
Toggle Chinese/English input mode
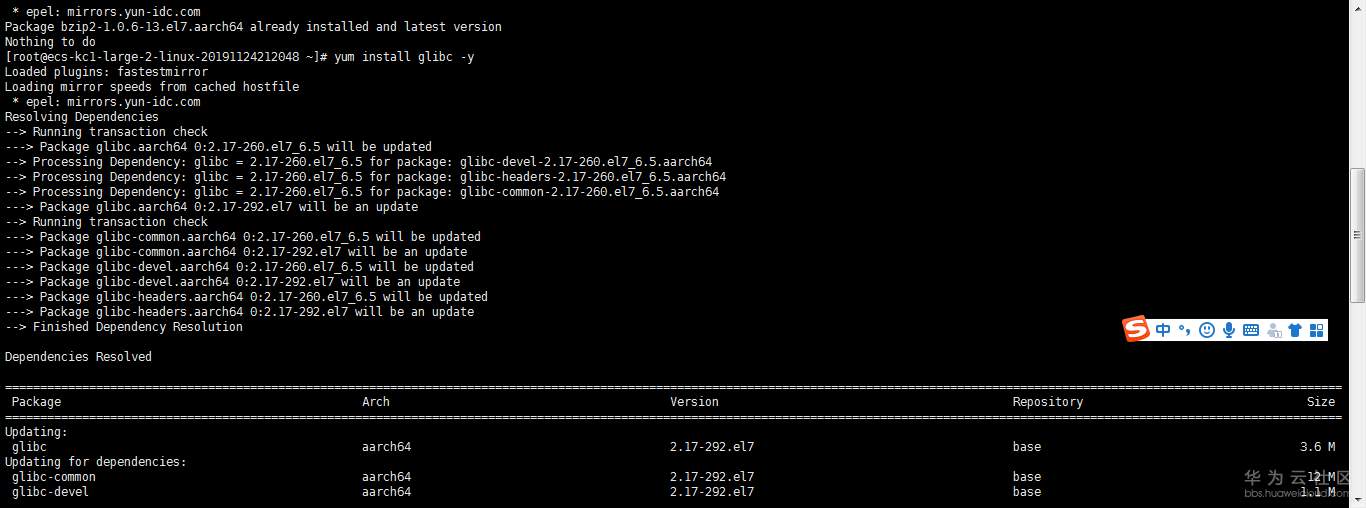coord(1163,330)
